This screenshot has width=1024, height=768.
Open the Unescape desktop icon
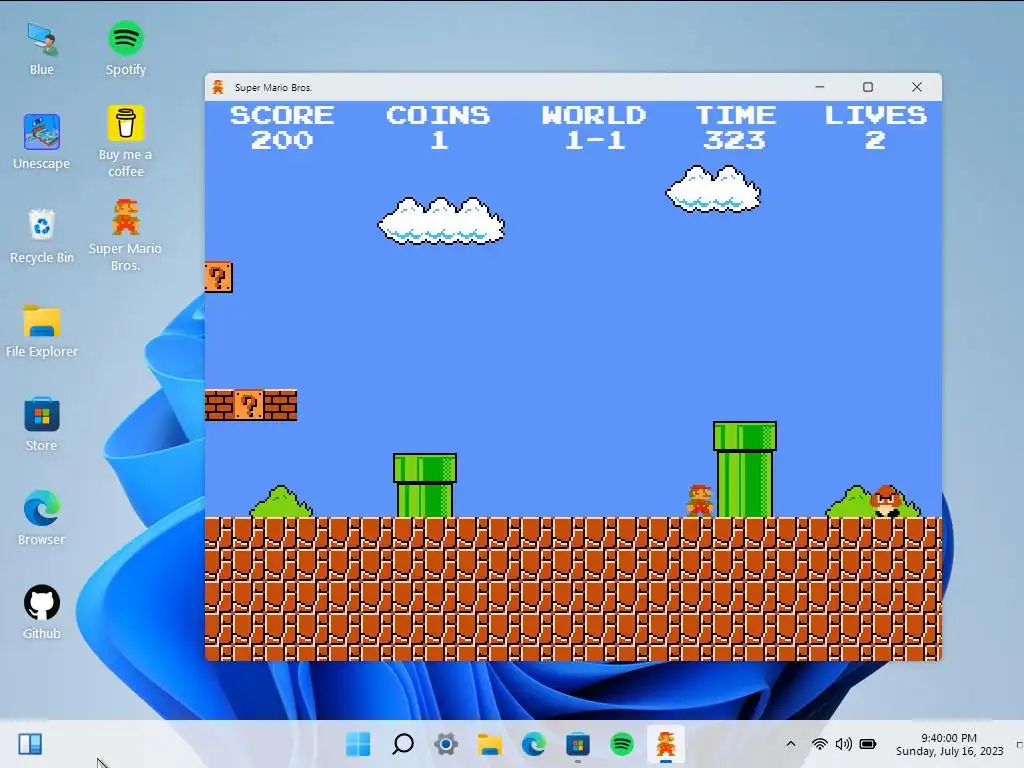click(42, 142)
